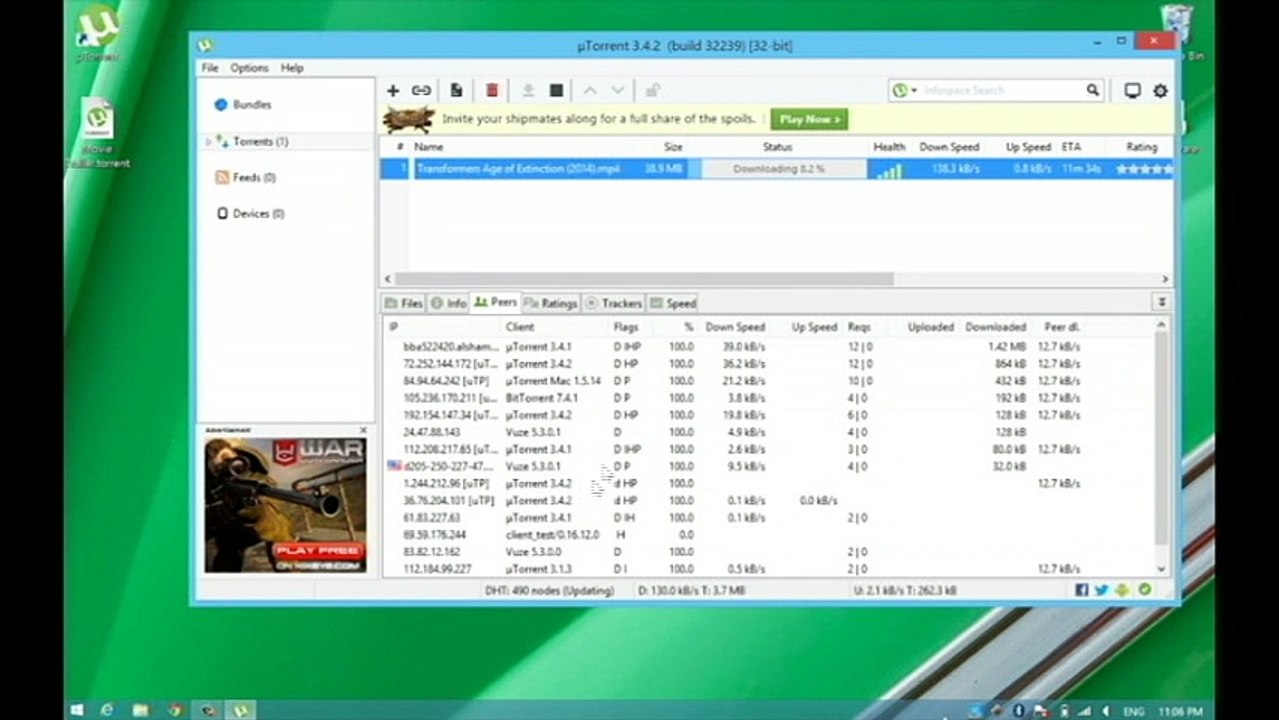The image size is (1279, 720).
Task: Click the search magnifier icon
Action: (x=1093, y=90)
